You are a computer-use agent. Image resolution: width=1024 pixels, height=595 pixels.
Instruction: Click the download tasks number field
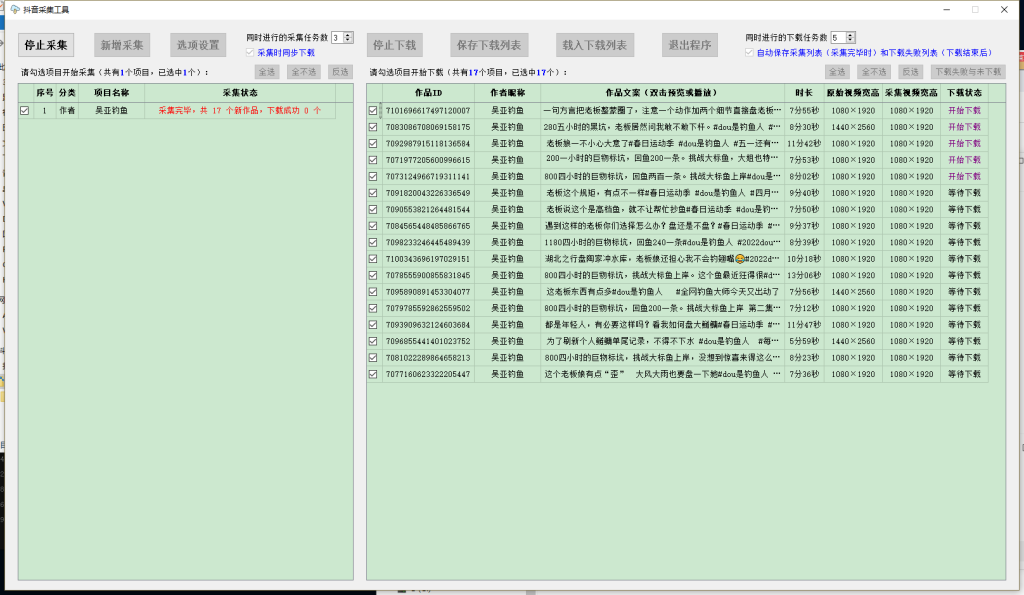(838, 38)
